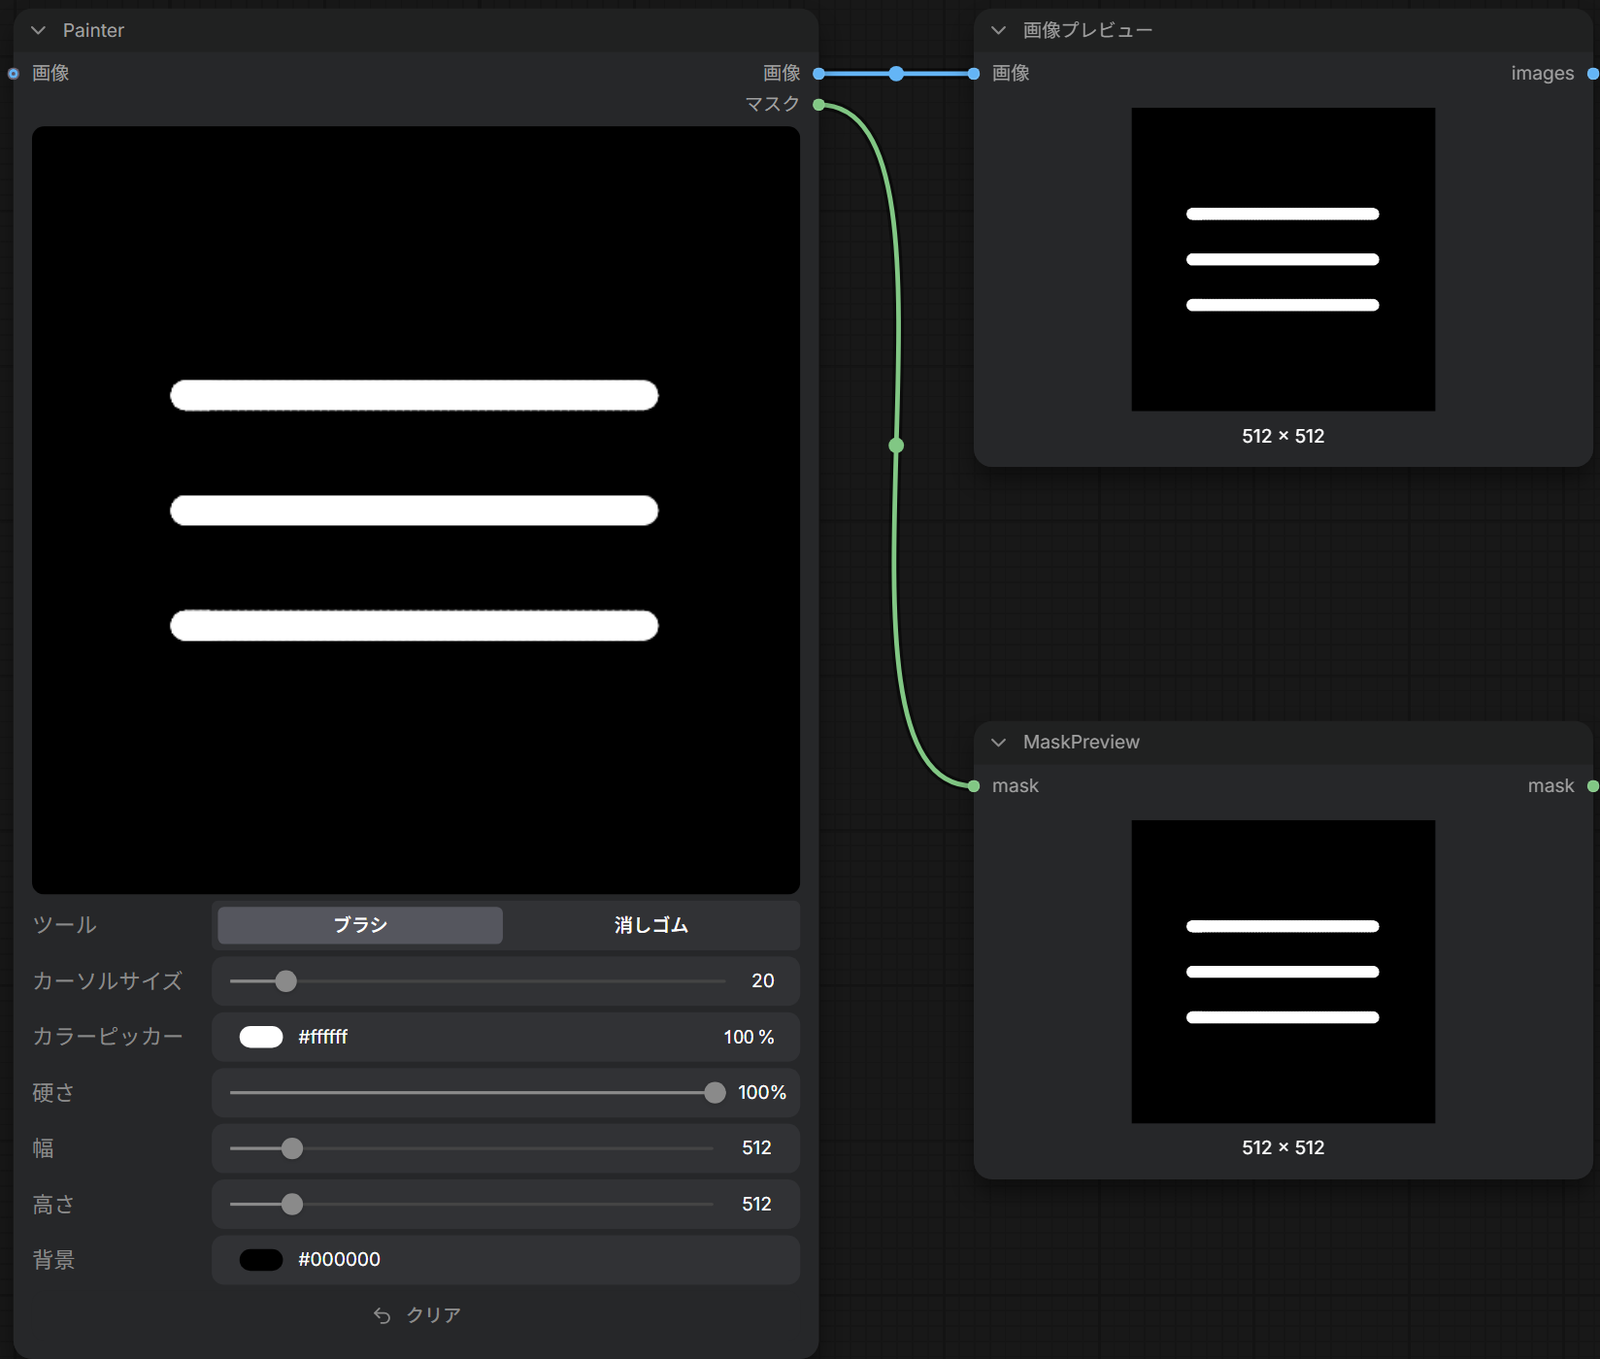Click the #ffffff hex color value

point(323,1037)
